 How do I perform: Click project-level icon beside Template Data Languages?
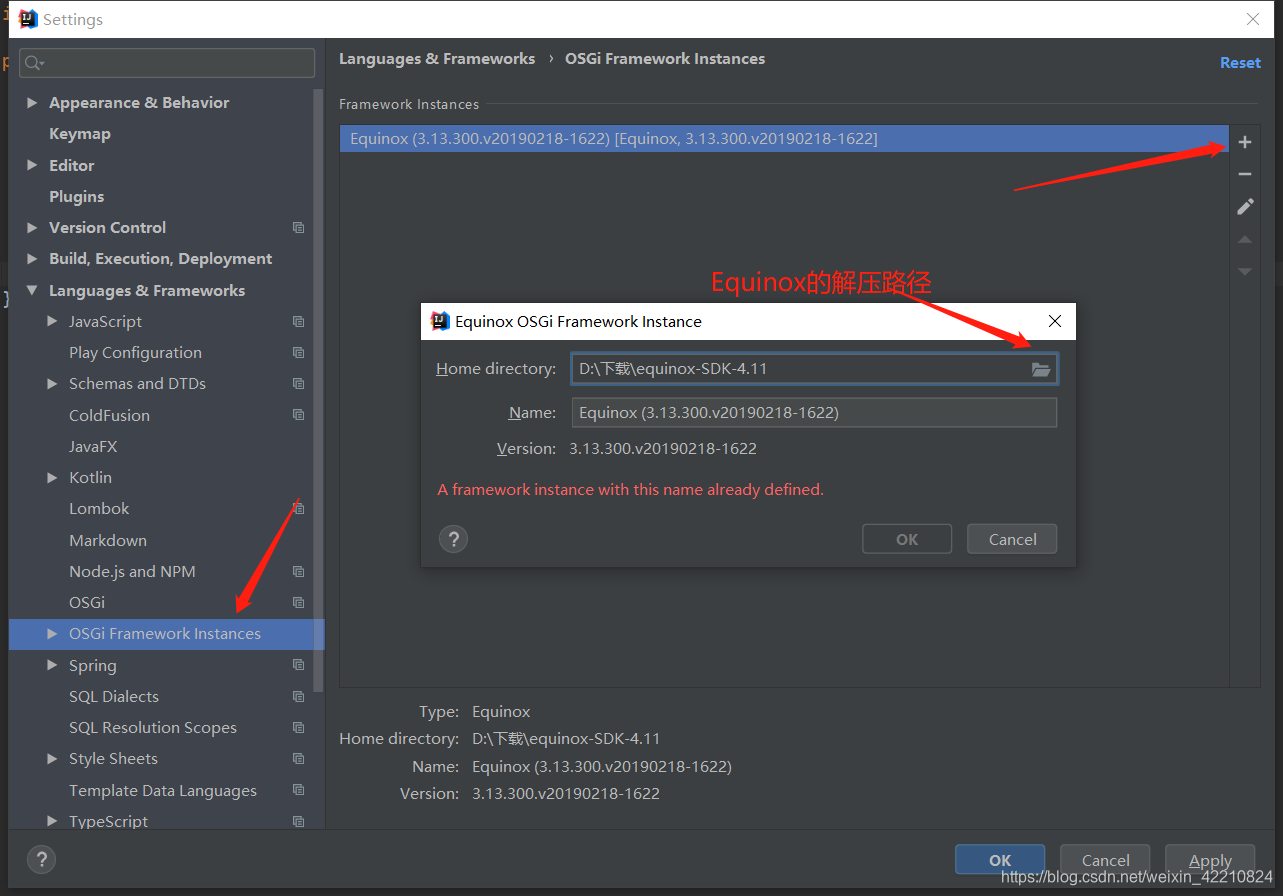point(298,790)
